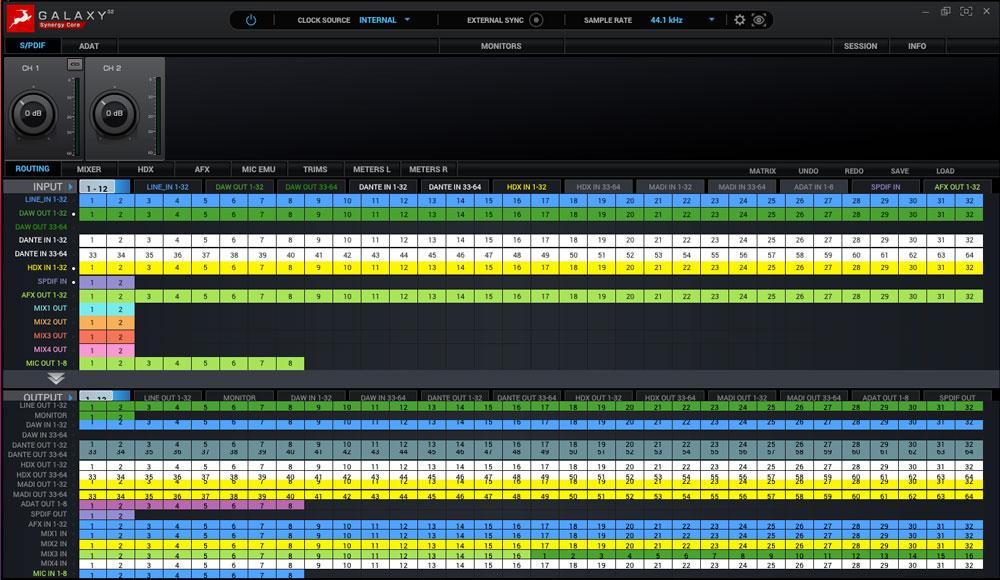Click the power button icon

(251, 20)
